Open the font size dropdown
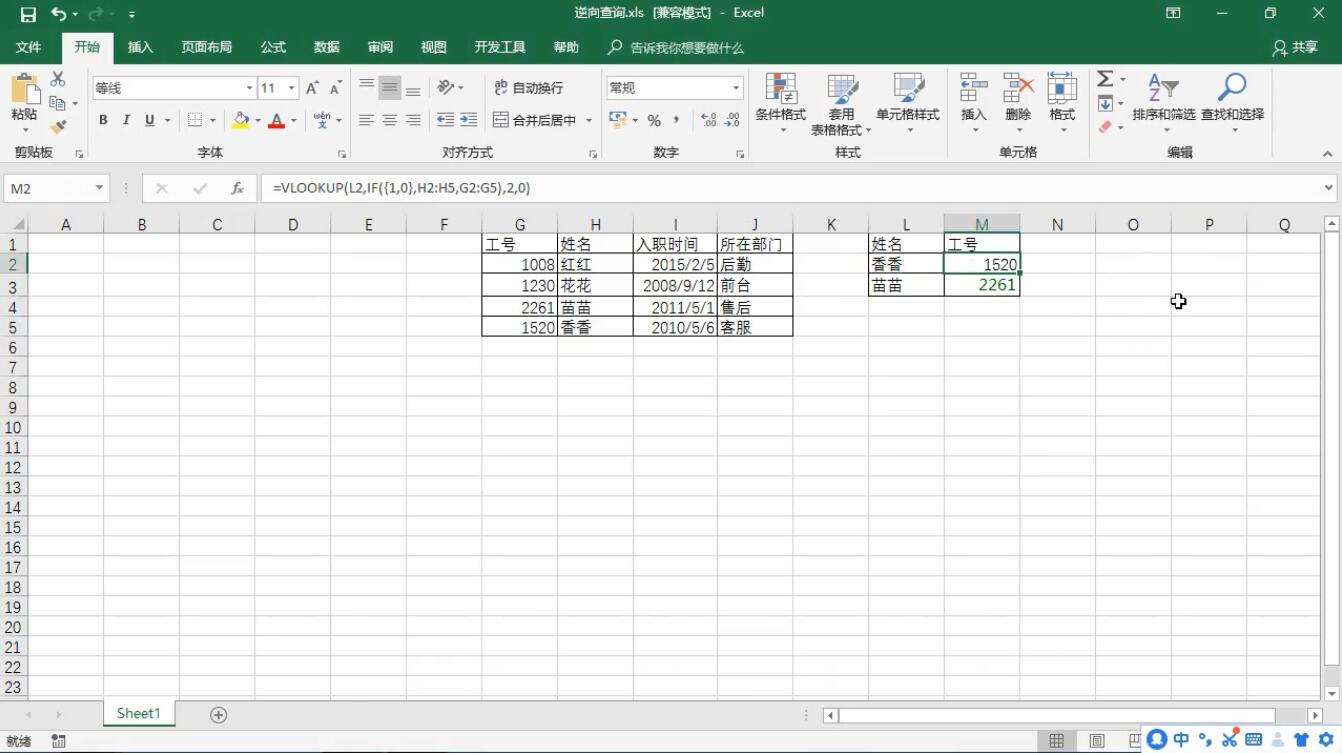The height and width of the screenshot is (753, 1342). (292, 88)
